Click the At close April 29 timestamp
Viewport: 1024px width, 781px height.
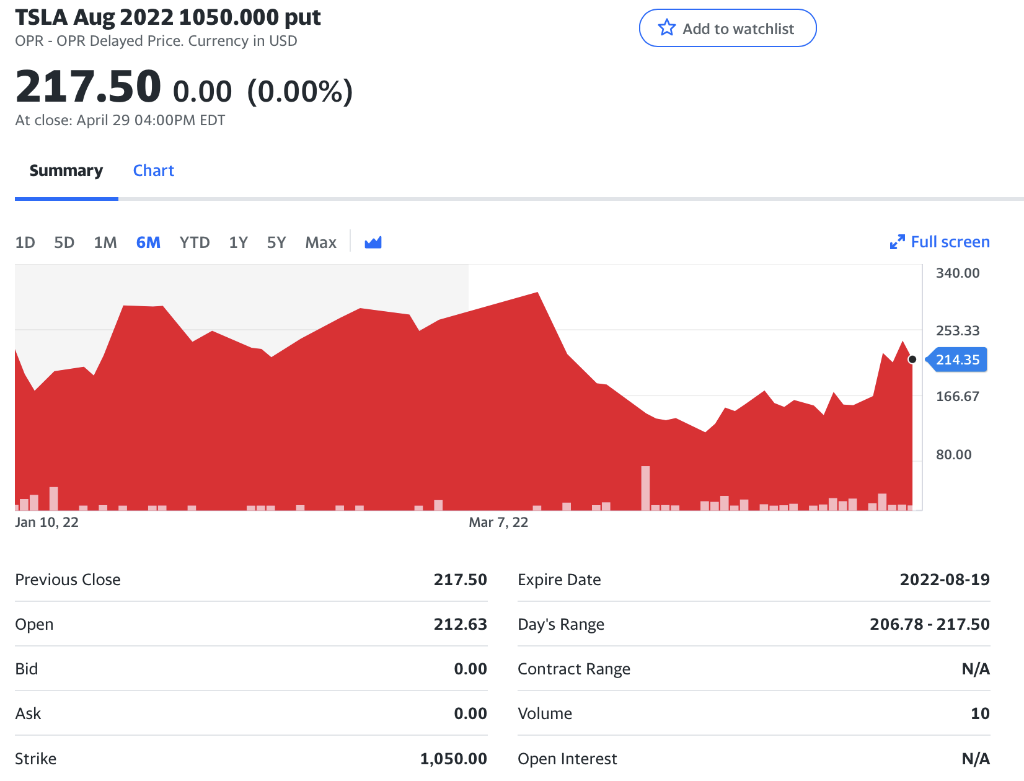click(x=120, y=120)
